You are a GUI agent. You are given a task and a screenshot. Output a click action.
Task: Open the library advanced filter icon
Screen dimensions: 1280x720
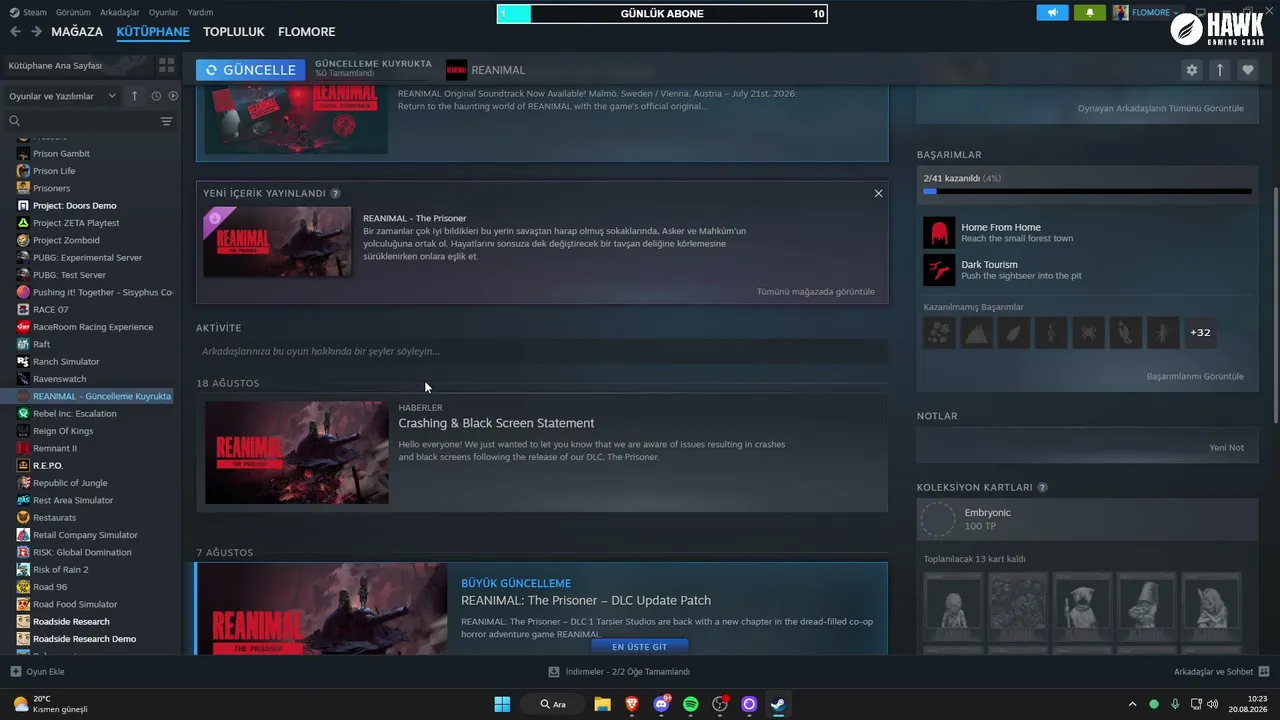(x=166, y=121)
